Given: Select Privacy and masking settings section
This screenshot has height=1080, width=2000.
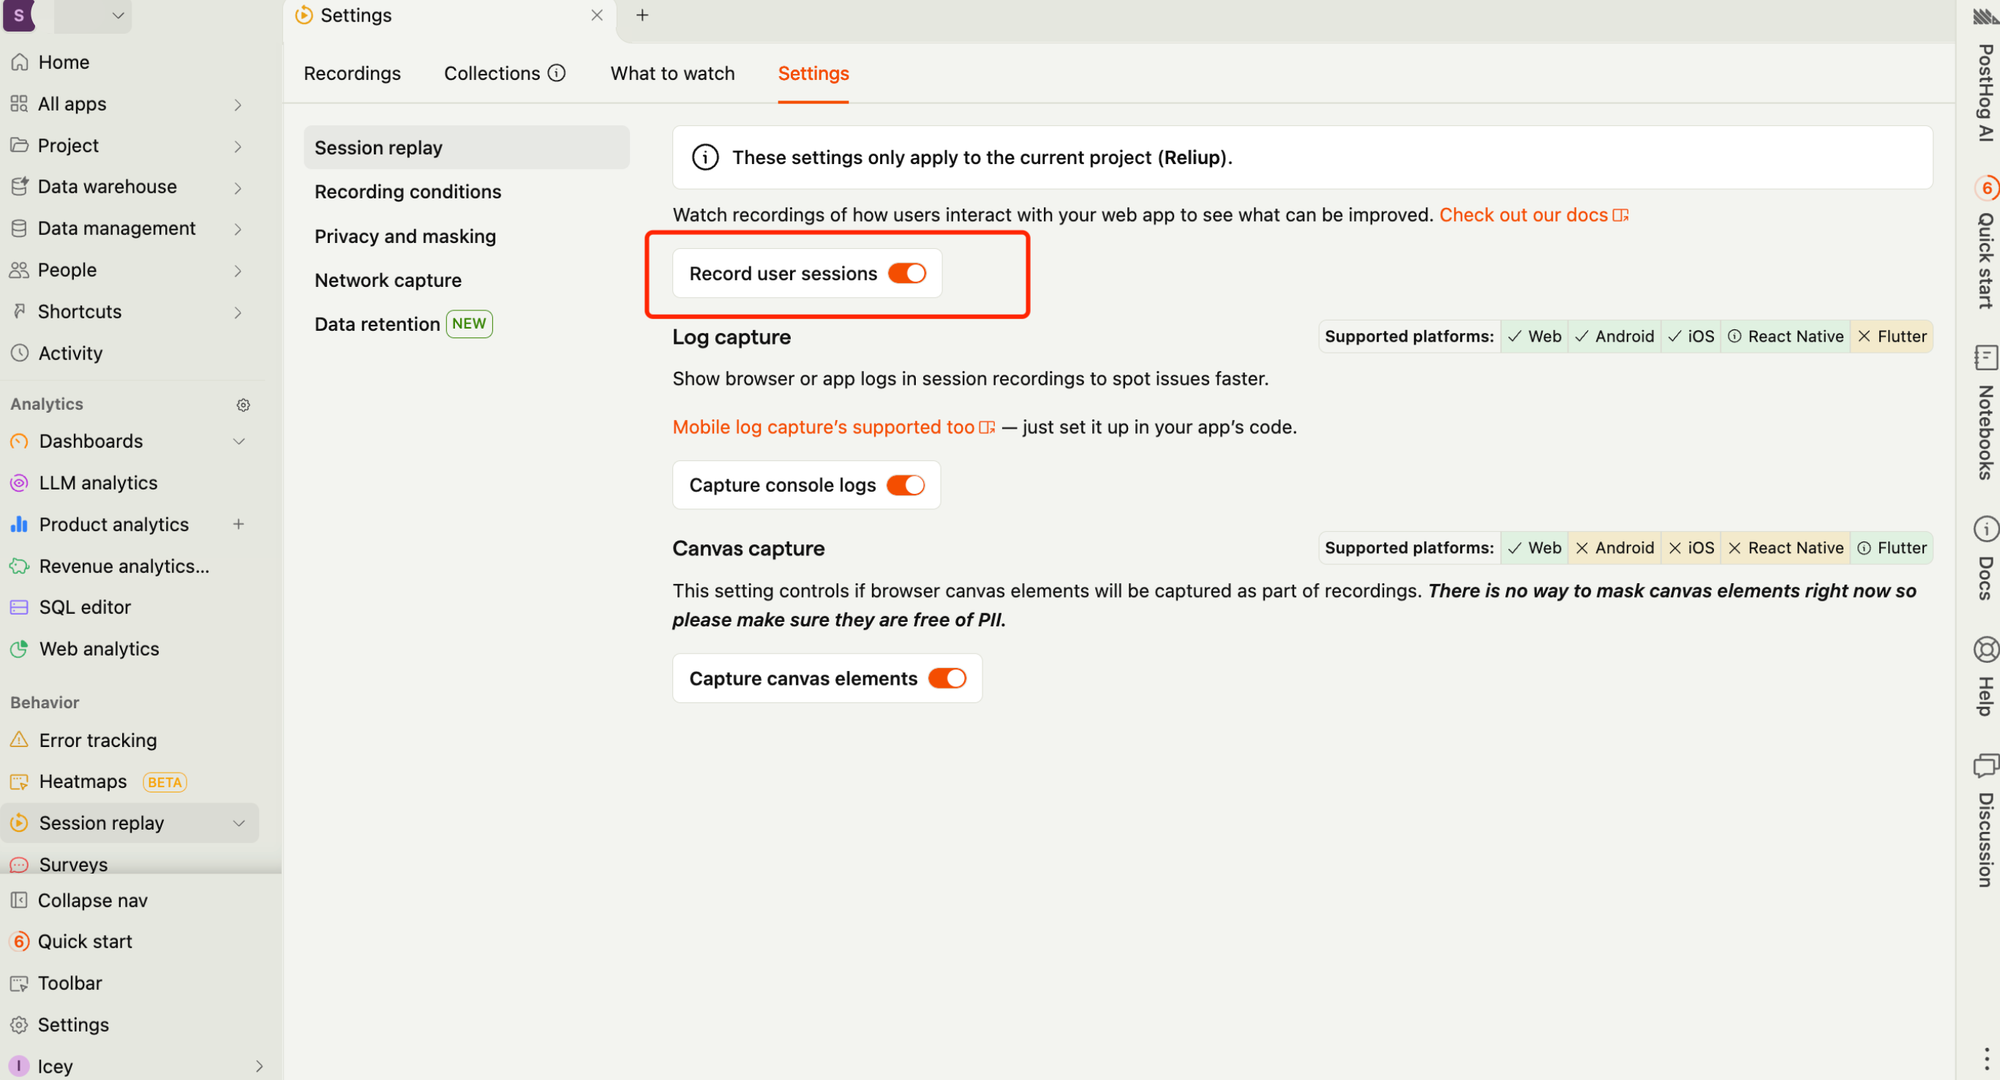Looking at the screenshot, I should 405,236.
